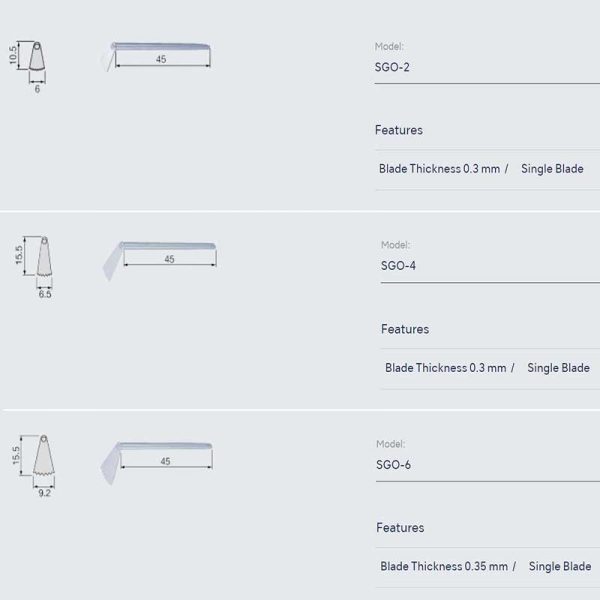Click the Features heading under SGO-4

point(404,329)
